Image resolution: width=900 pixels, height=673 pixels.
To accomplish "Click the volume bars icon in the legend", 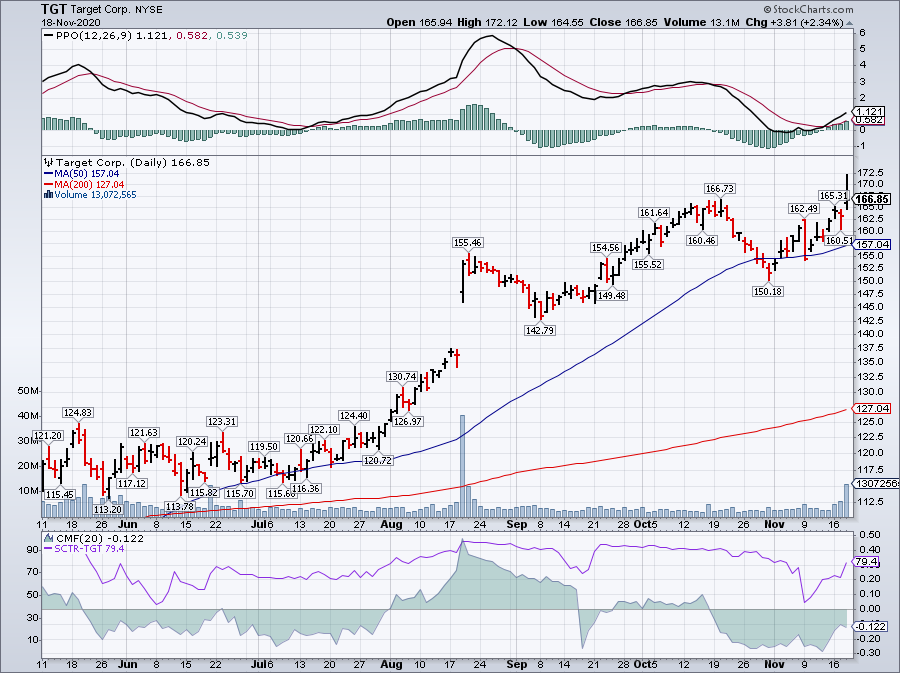I will [49, 195].
